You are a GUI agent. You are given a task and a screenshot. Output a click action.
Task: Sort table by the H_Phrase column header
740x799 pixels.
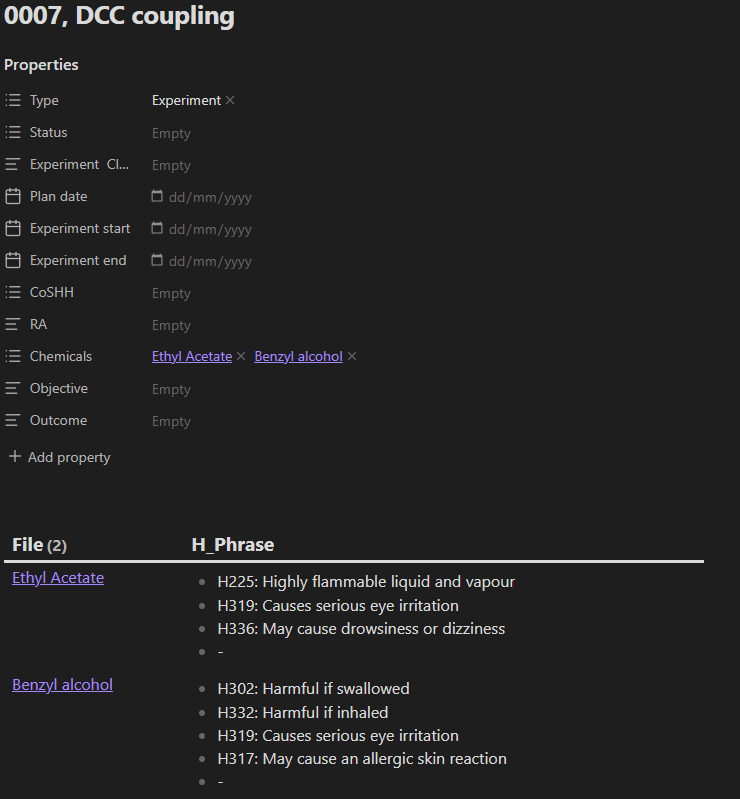click(232, 545)
